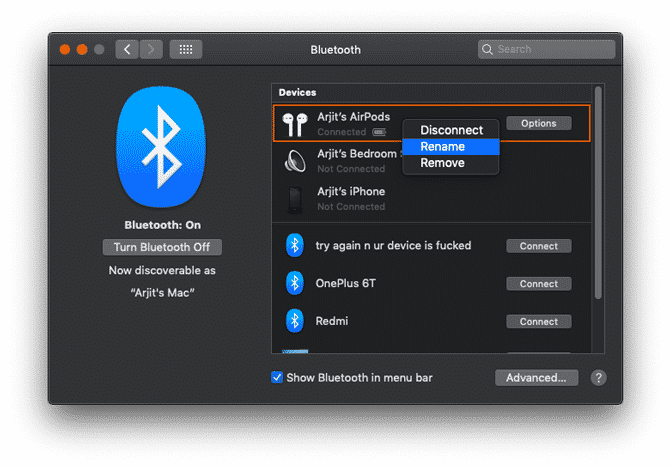Screen dimensions: 670x467
Task: Click Bluetooth icon beside 'try again' device
Action: (x=294, y=245)
